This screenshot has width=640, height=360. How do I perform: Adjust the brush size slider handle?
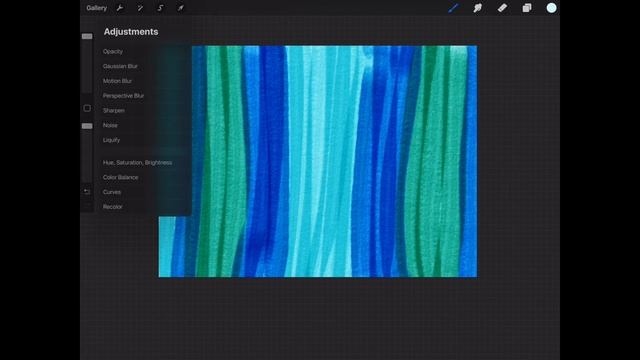click(87, 36)
